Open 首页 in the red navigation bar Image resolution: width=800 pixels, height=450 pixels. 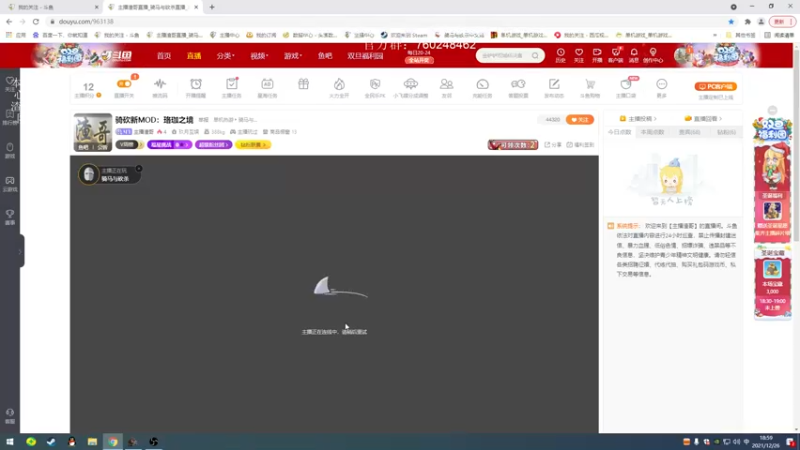coord(164,56)
